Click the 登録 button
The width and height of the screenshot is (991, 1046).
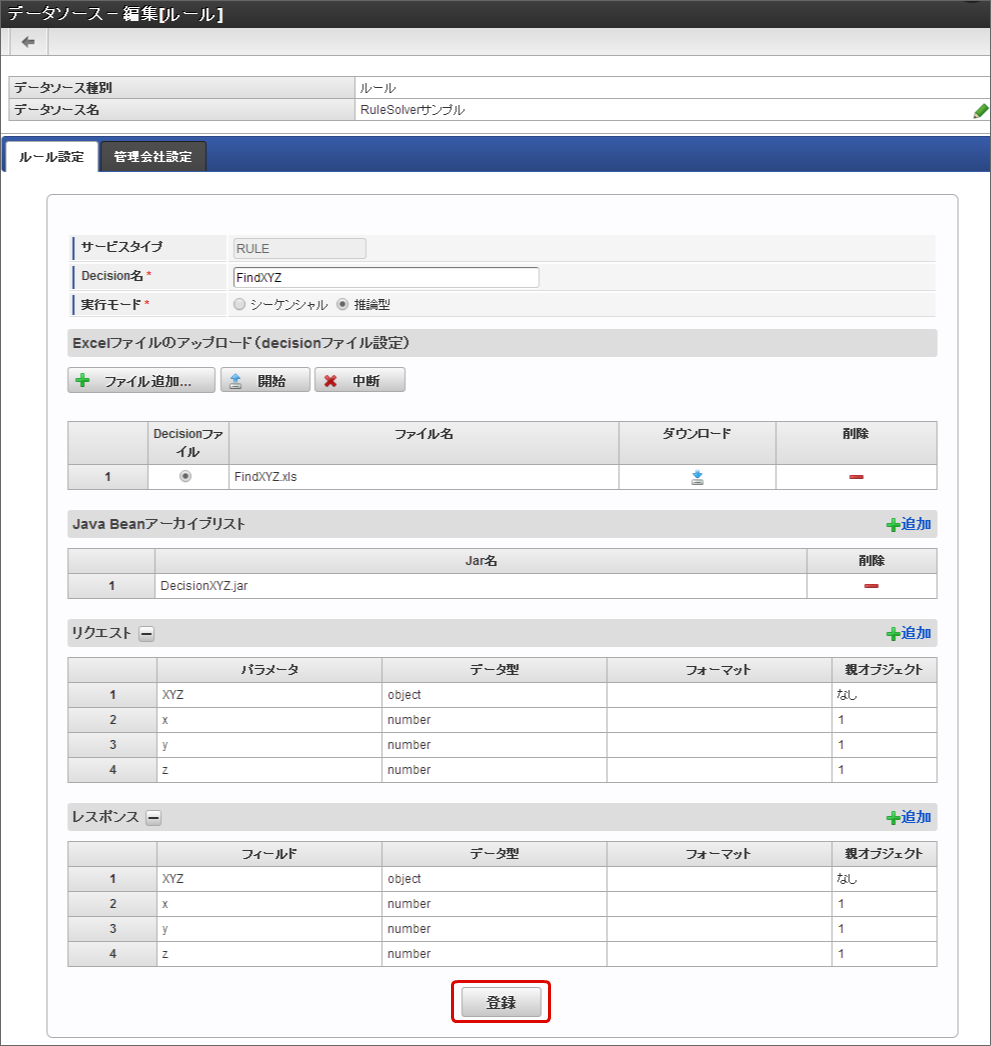pos(501,1002)
